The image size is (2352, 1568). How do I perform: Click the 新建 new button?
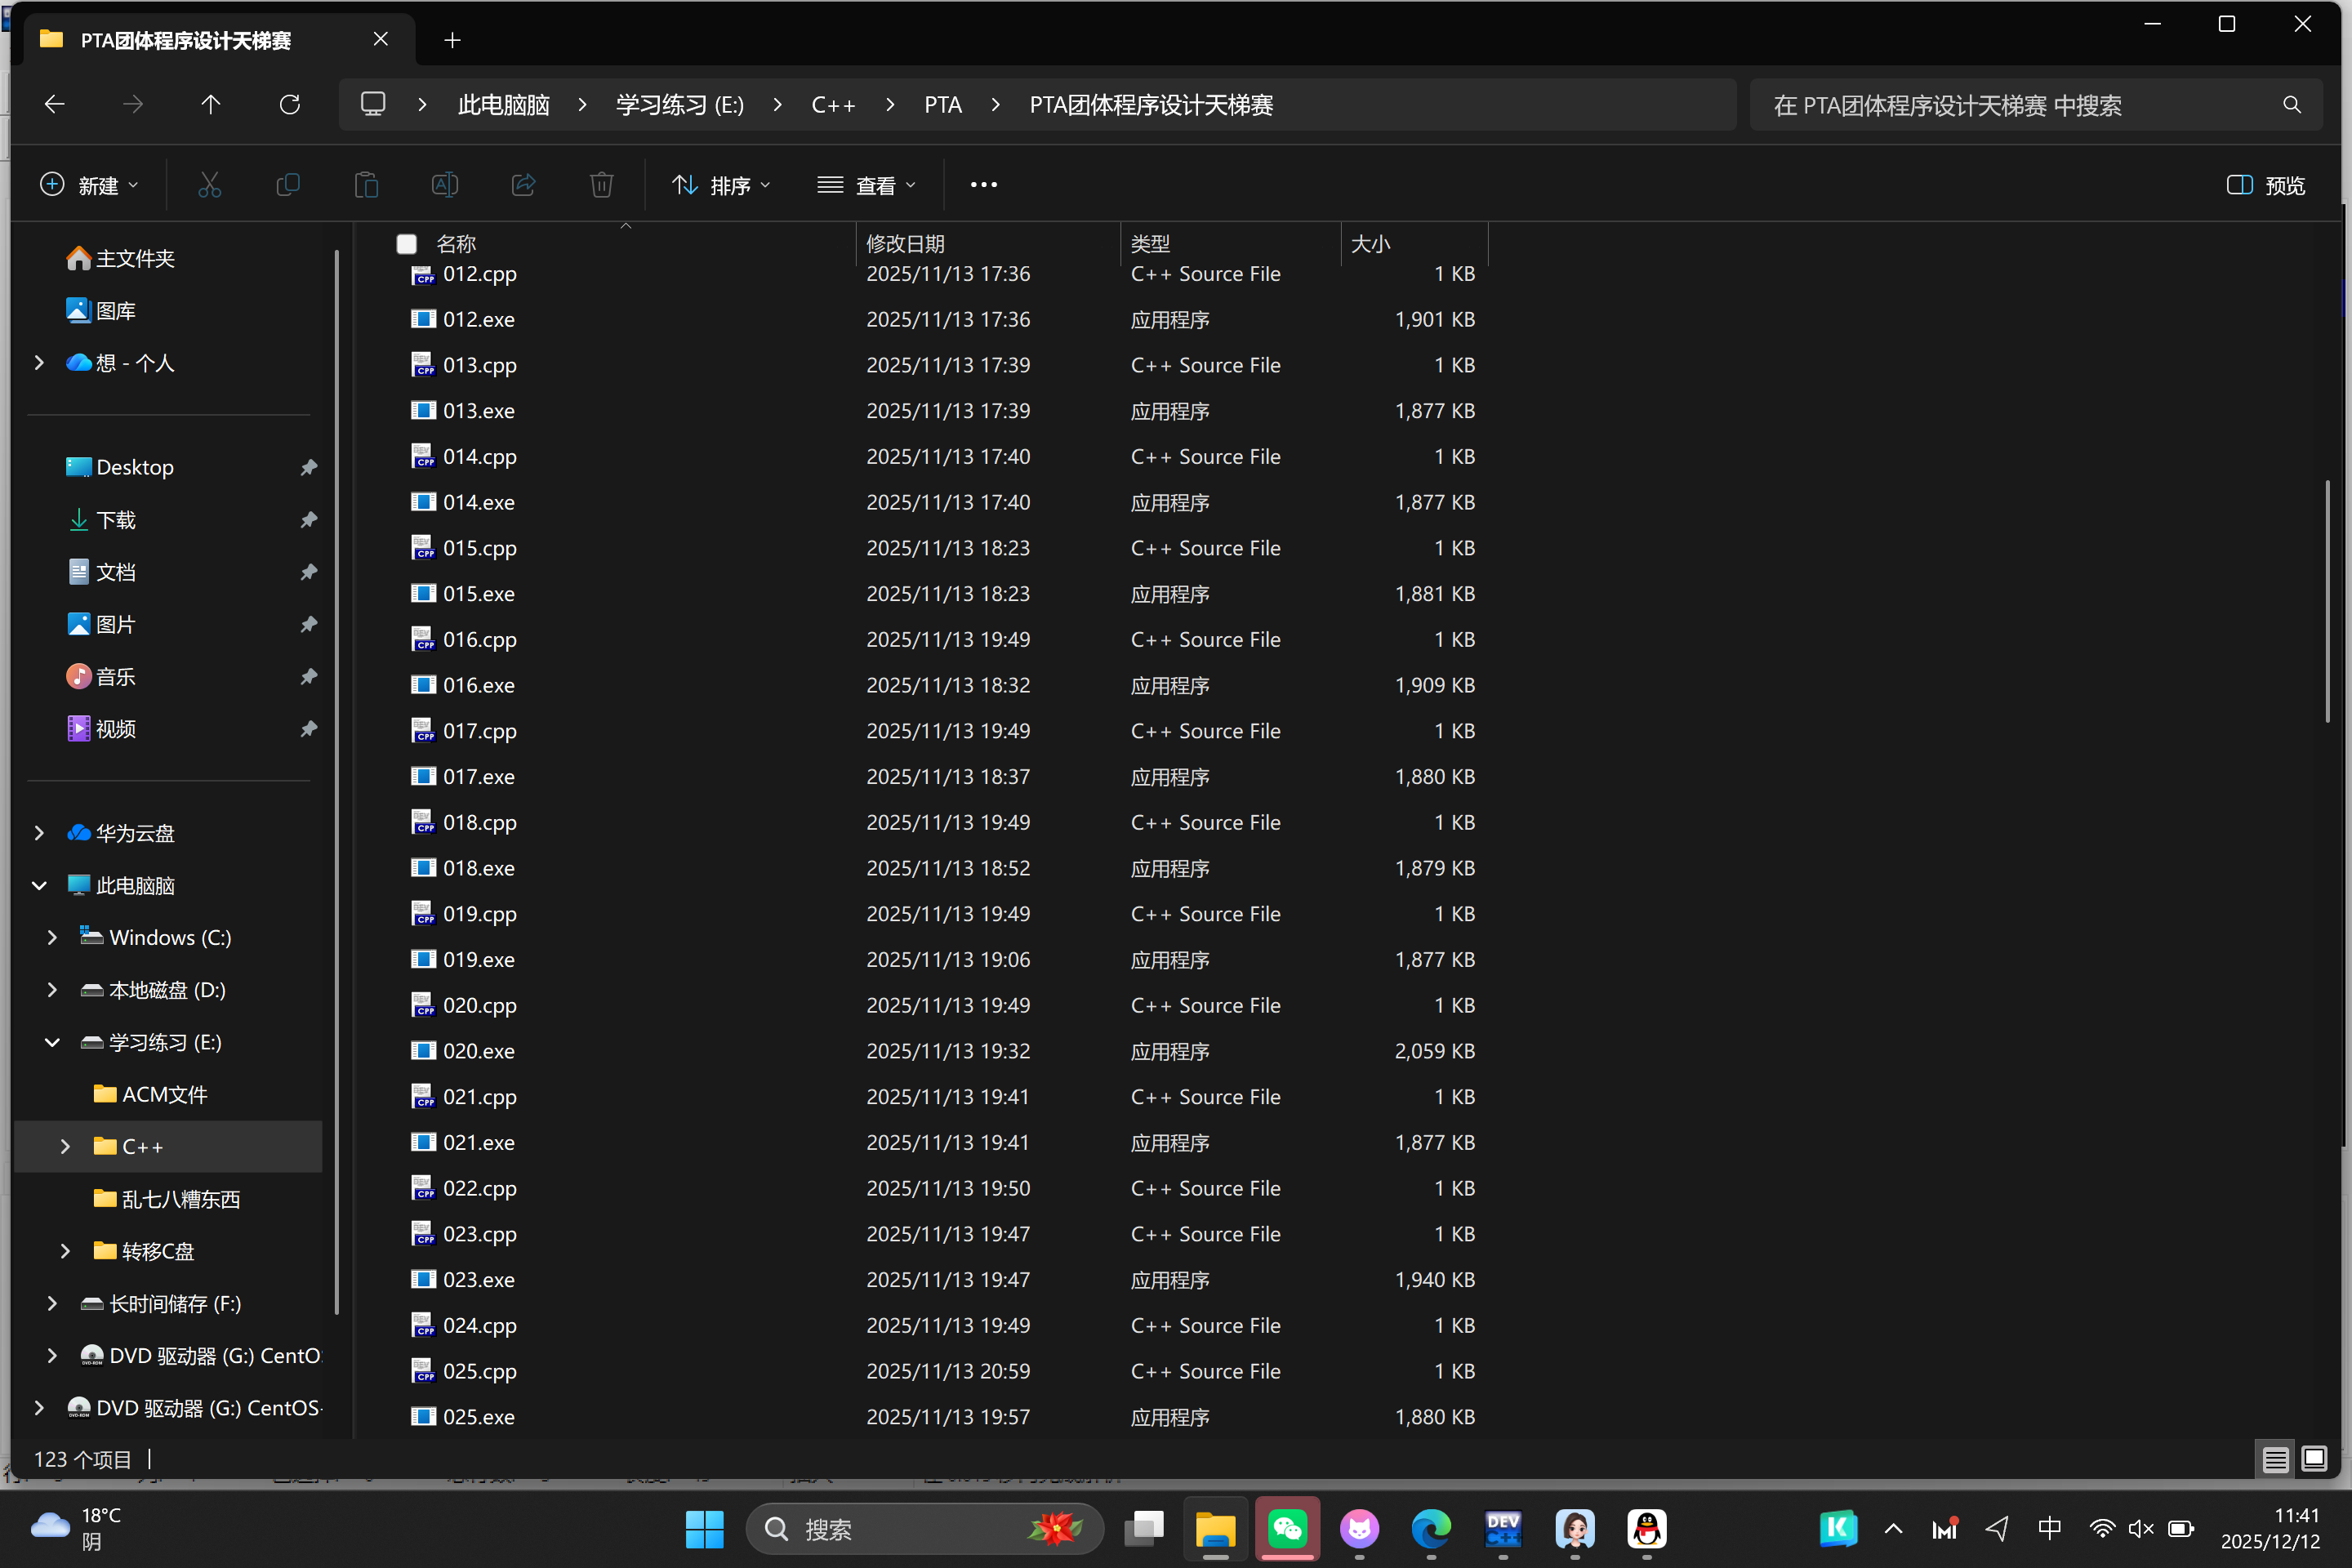89,185
